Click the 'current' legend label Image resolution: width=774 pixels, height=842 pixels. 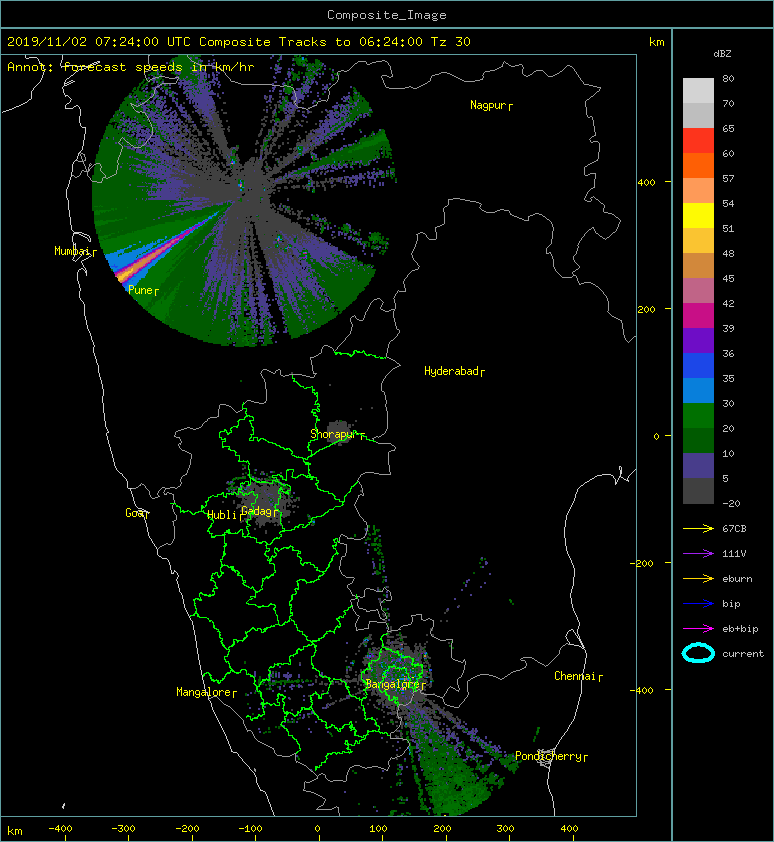(743, 654)
